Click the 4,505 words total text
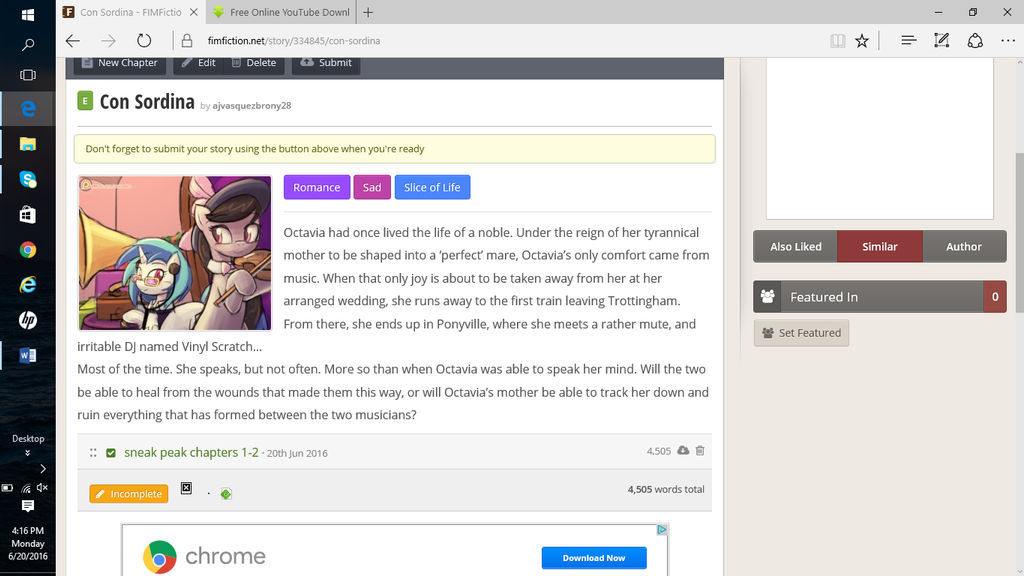The height and width of the screenshot is (576, 1024). point(665,489)
